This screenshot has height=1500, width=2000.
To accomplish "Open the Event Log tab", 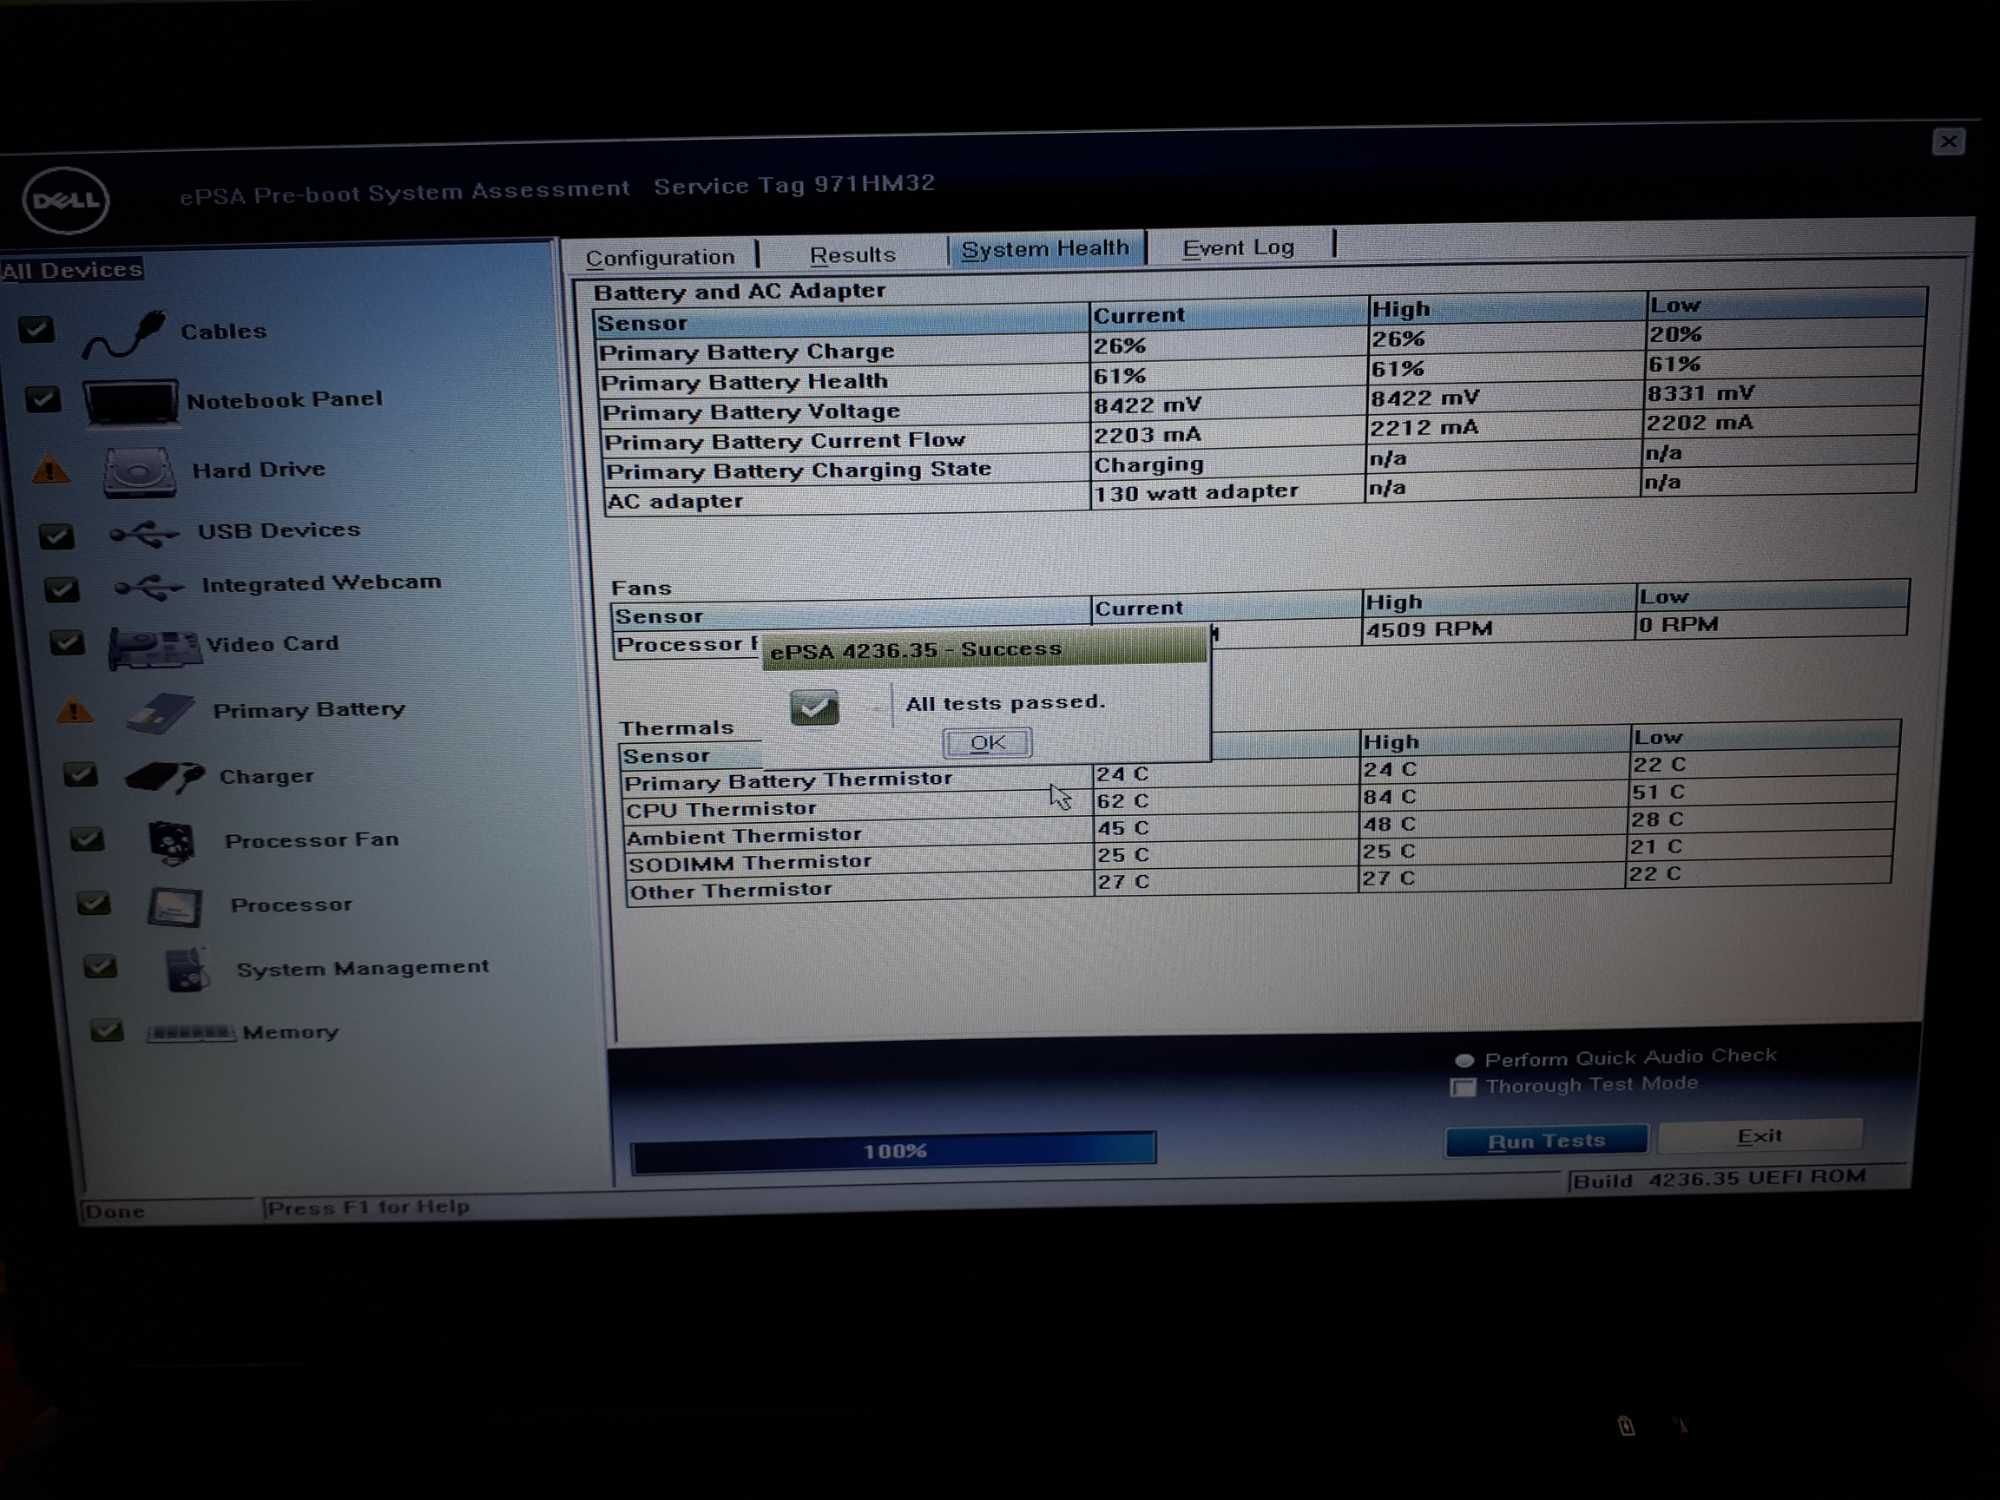I will 1238,246.
